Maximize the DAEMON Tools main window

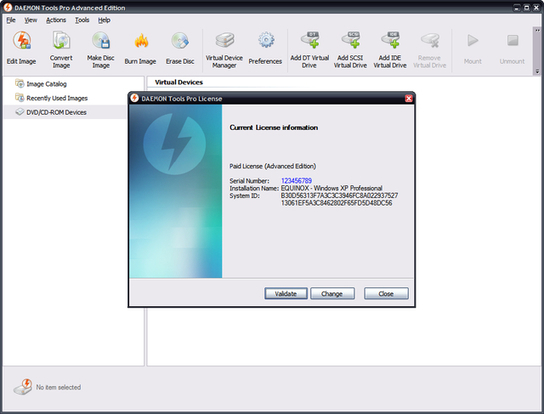[x=527, y=8]
